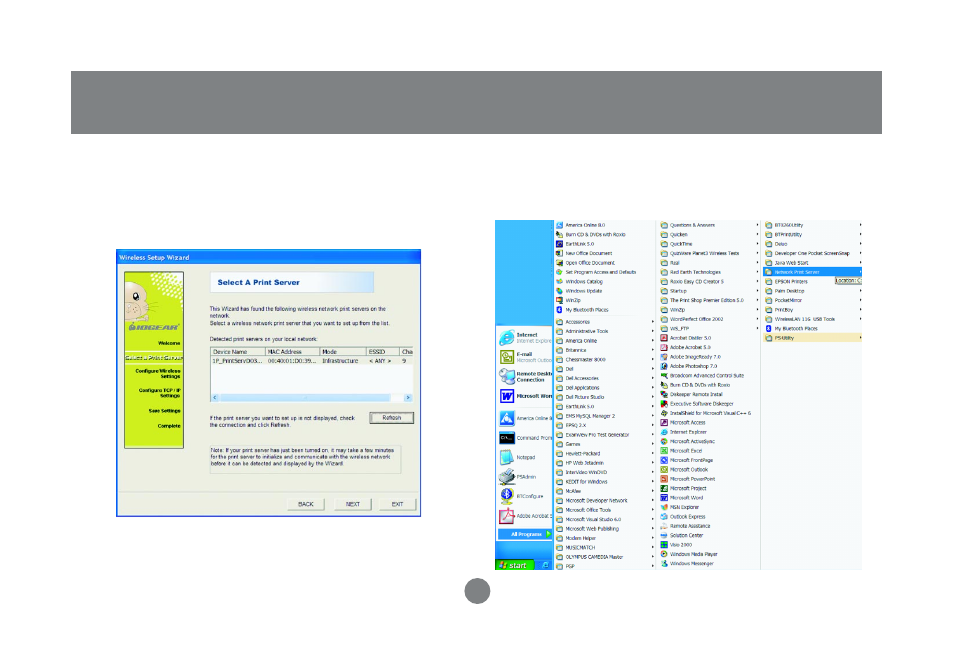Click the Adobe Acrobat icon in Start menu
Image resolution: width=954 pixels, height=663 pixels.
[506, 516]
